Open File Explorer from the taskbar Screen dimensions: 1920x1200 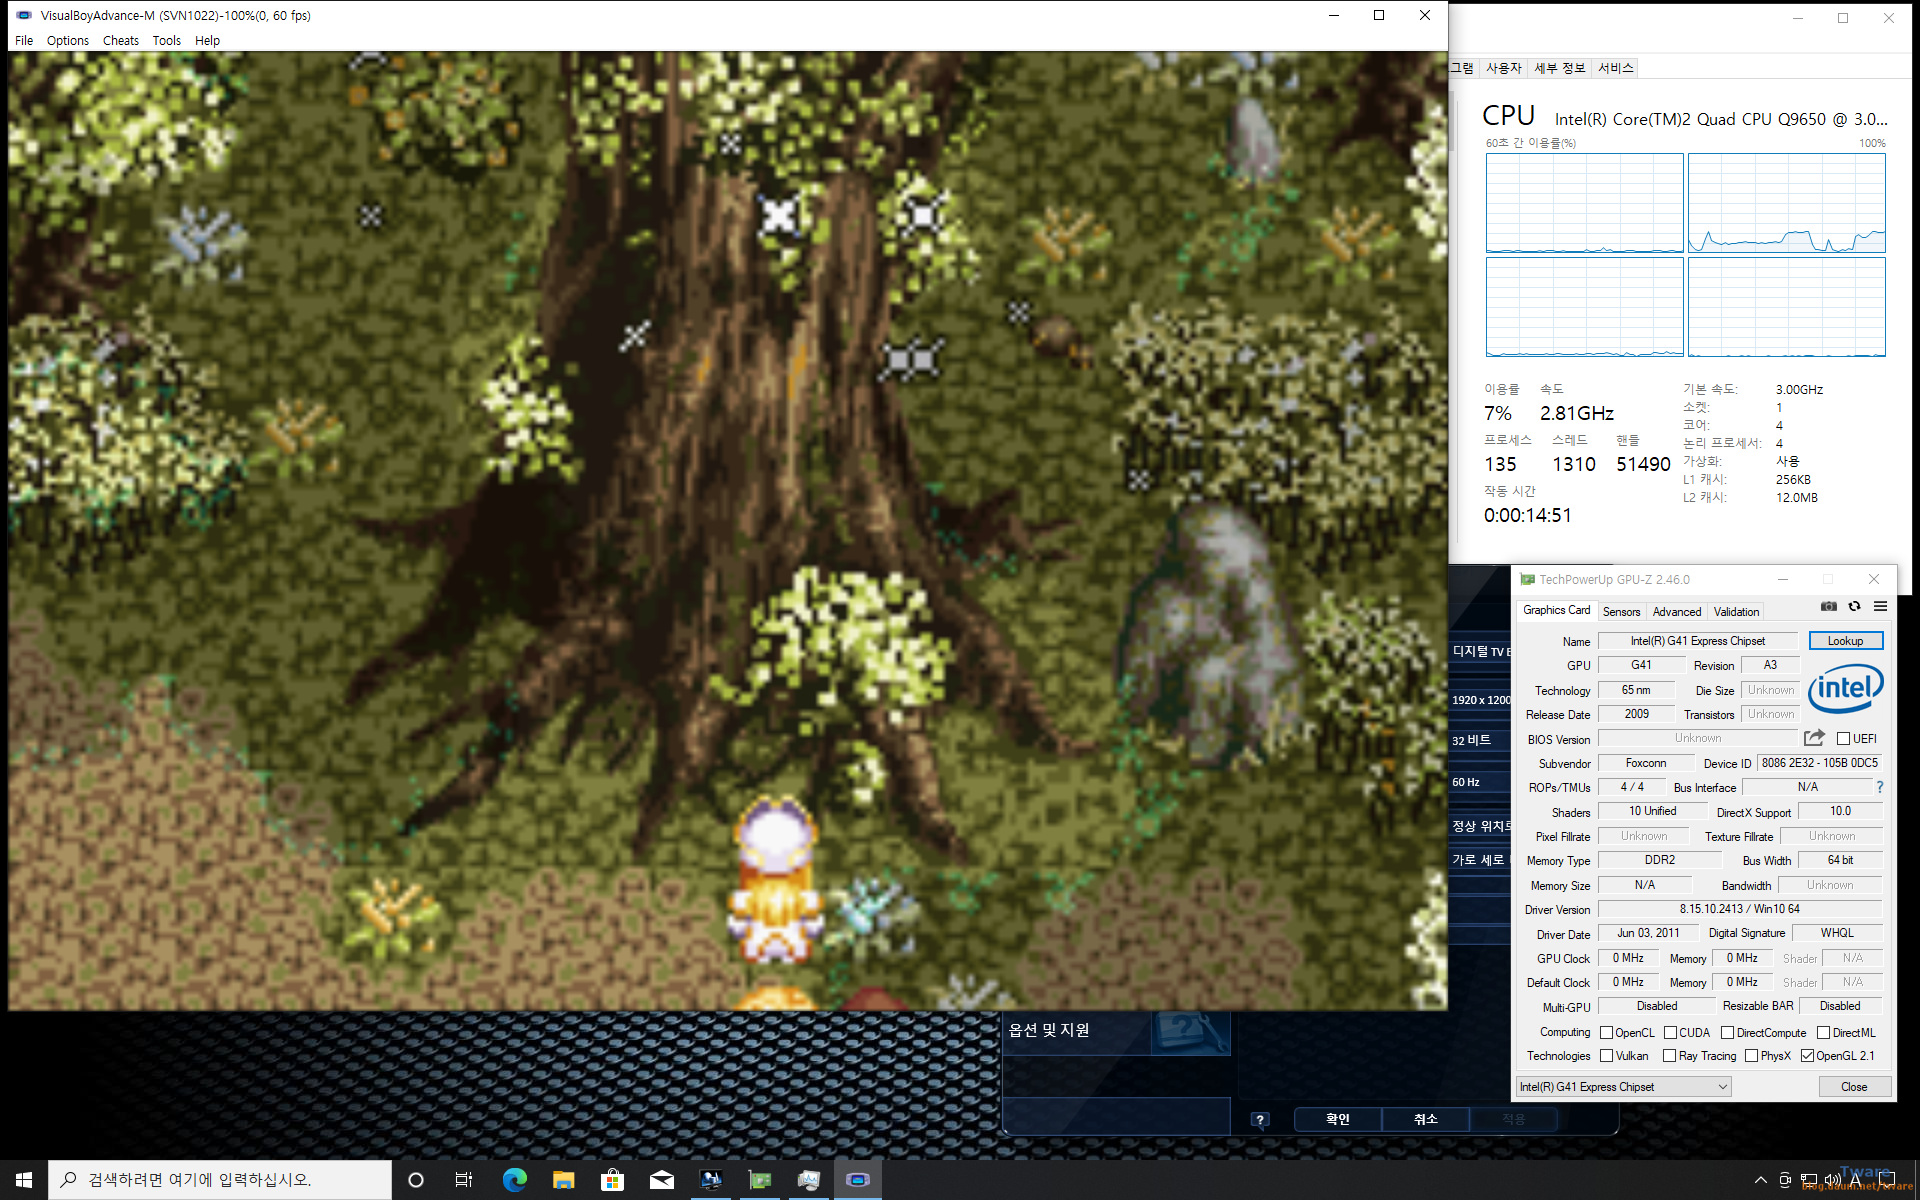pyautogui.click(x=563, y=1180)
